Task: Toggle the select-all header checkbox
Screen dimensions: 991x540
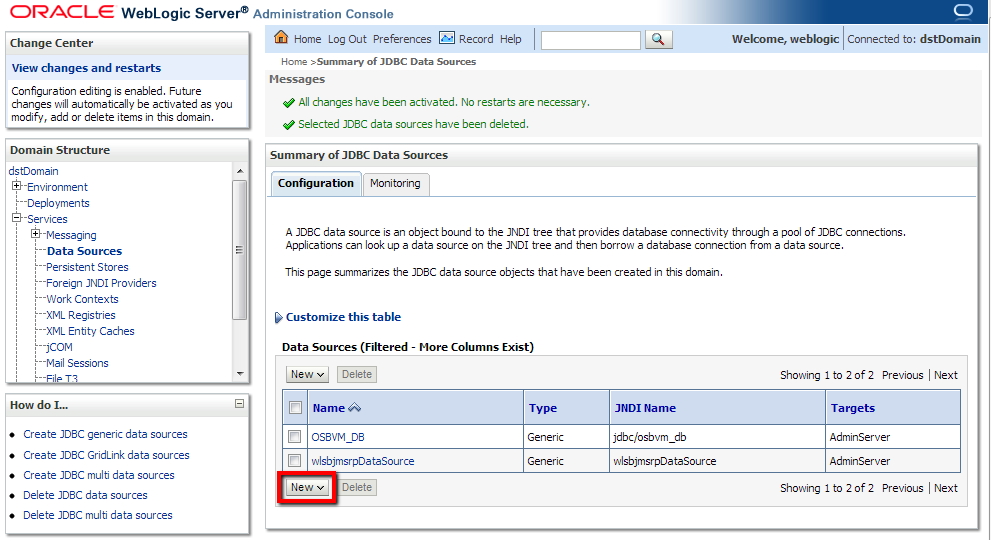Action: click(295, 408)
